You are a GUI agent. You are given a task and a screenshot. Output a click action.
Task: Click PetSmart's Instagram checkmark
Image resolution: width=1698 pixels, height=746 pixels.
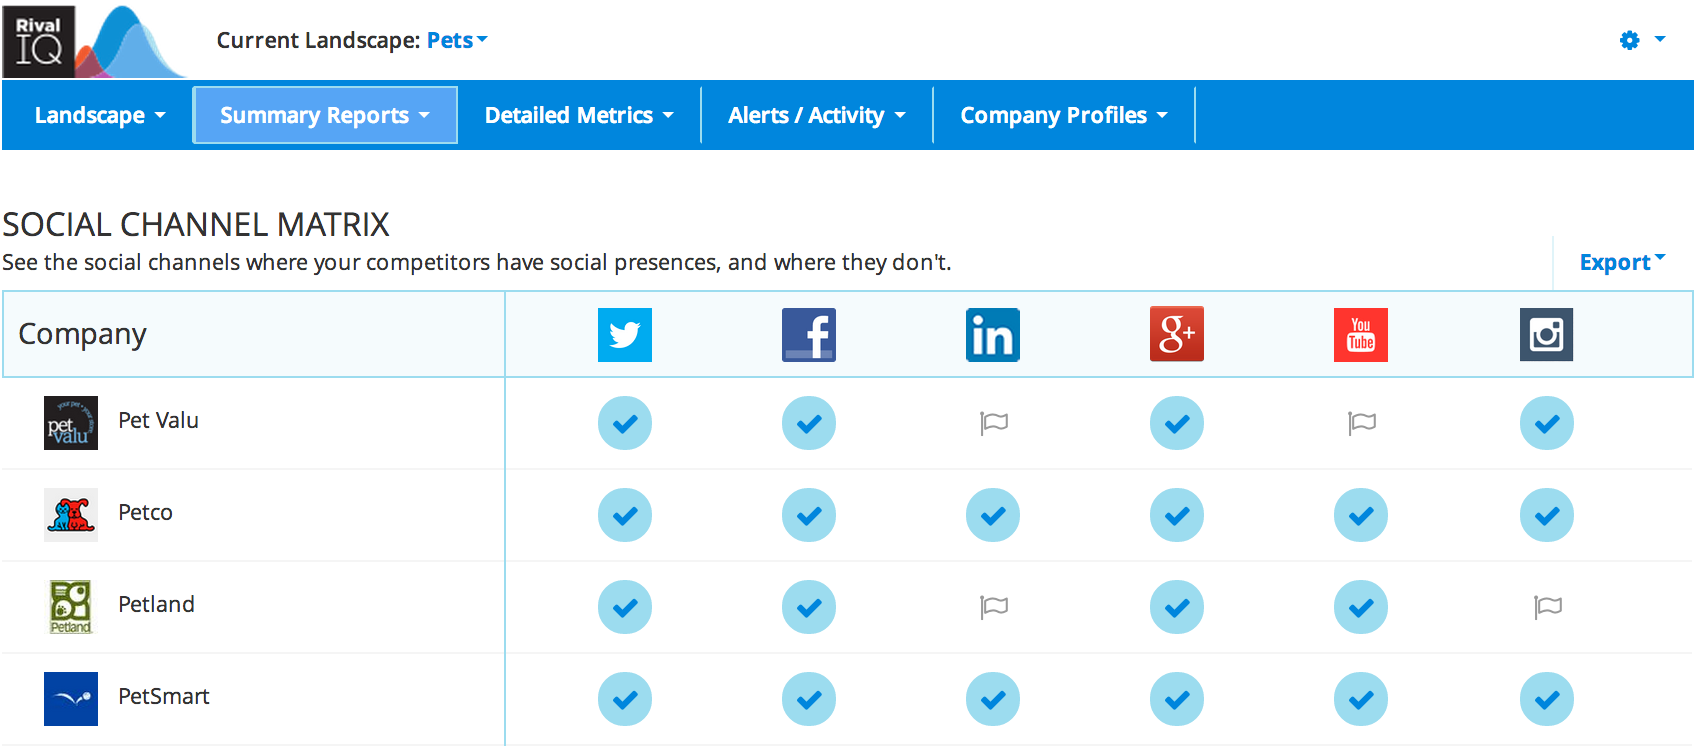pyautogui.click(x=1547, y=699)
